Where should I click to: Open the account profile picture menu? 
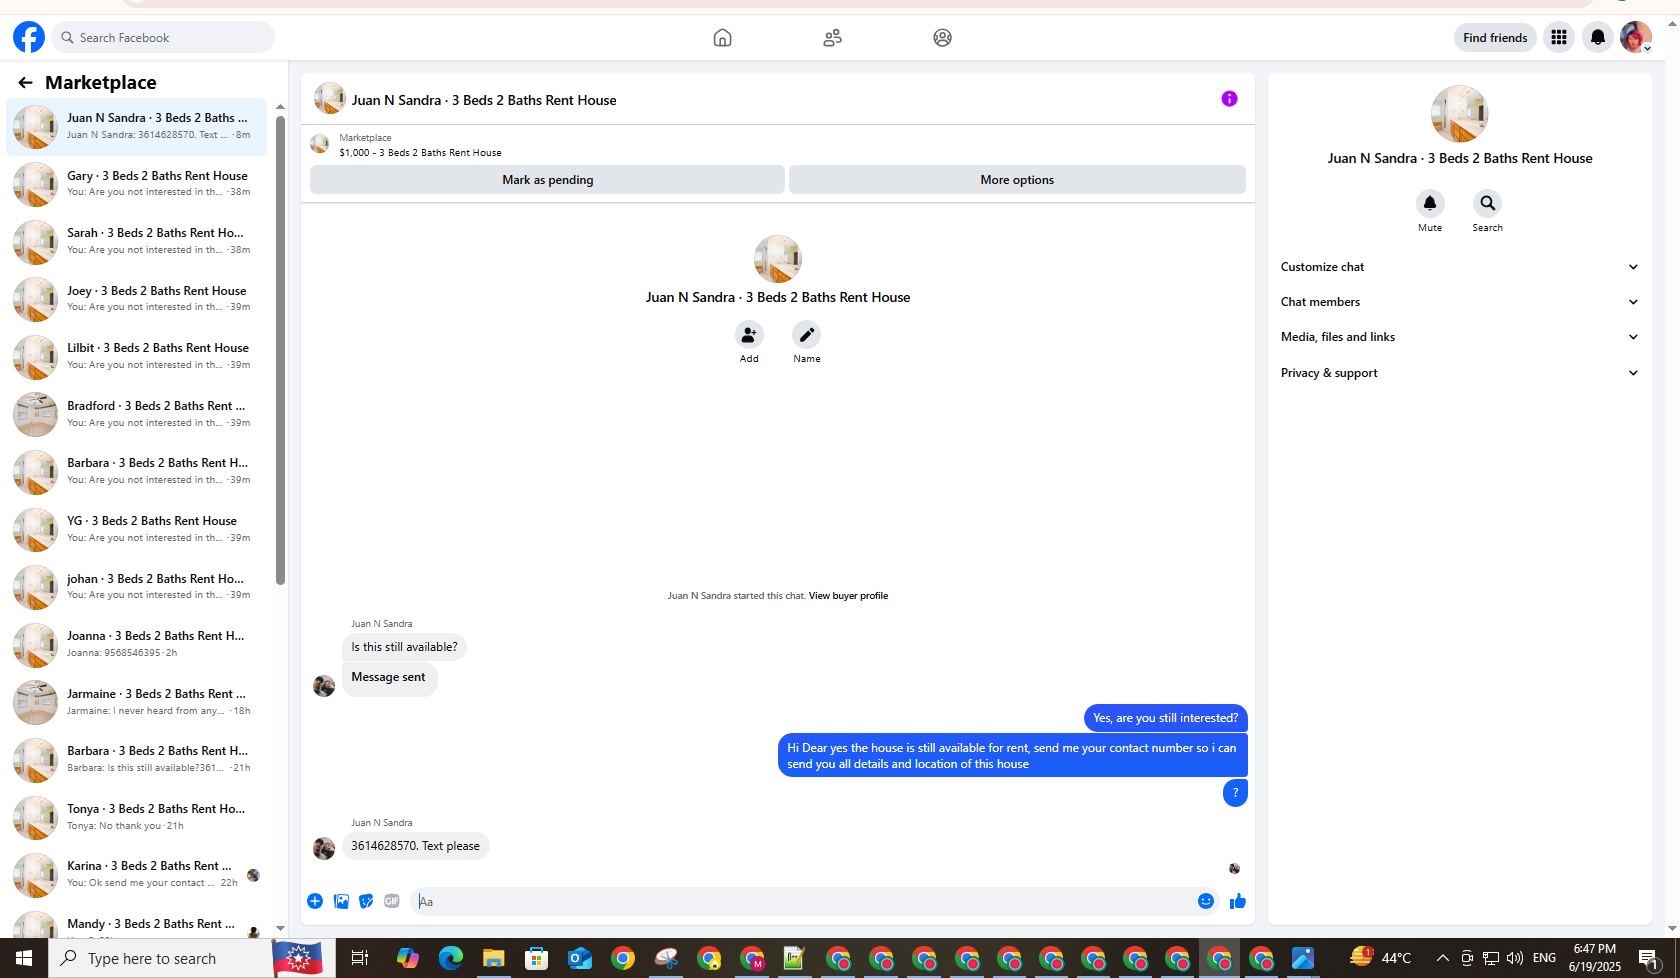pos(1636,37)
